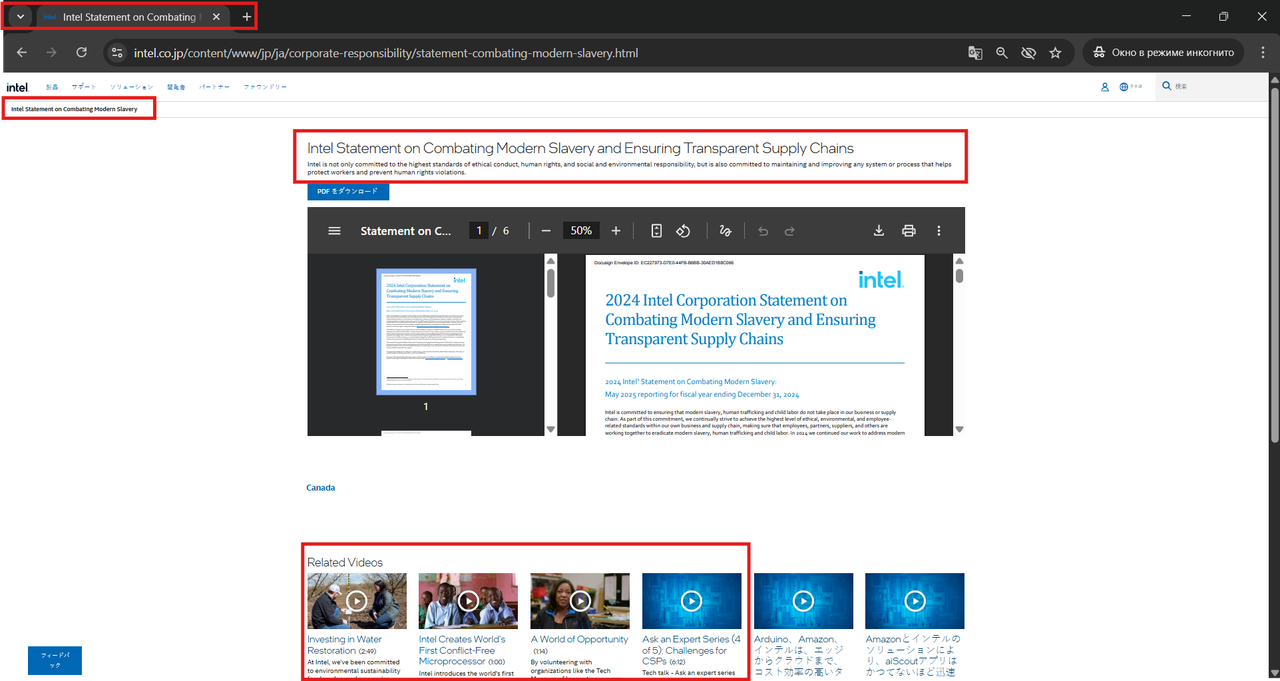The width and height of the screenshot is (1280, 681).
Task: Click the blue フィードバック feedback button
Action: pos(55,661)
